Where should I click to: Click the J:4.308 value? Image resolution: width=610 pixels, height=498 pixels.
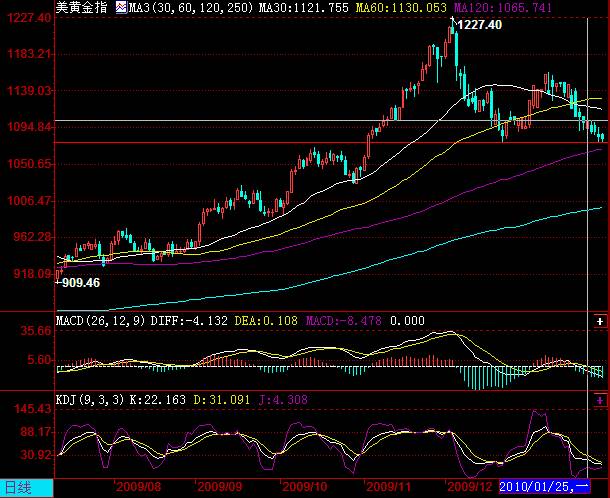point(283,400)
